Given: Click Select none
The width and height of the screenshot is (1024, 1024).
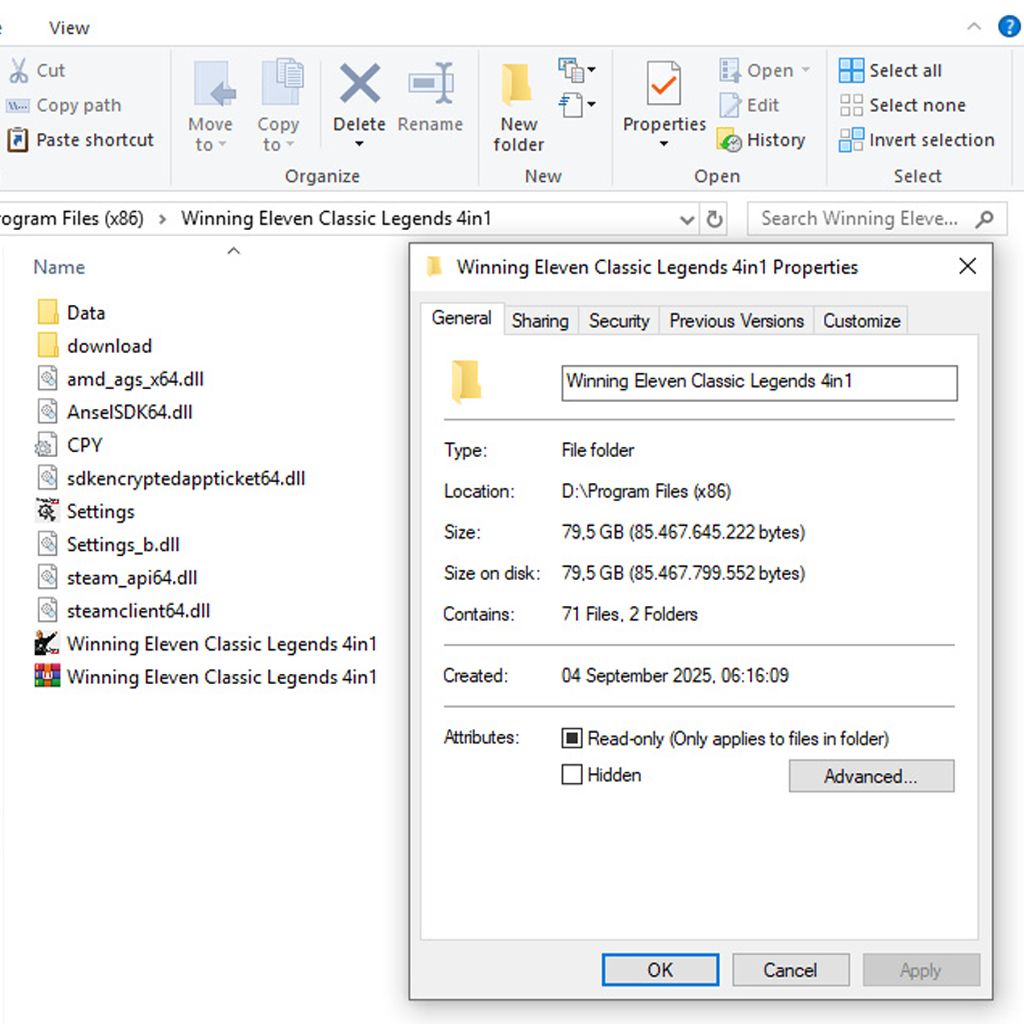Looking at the screenshot, I should coord(903,105).
